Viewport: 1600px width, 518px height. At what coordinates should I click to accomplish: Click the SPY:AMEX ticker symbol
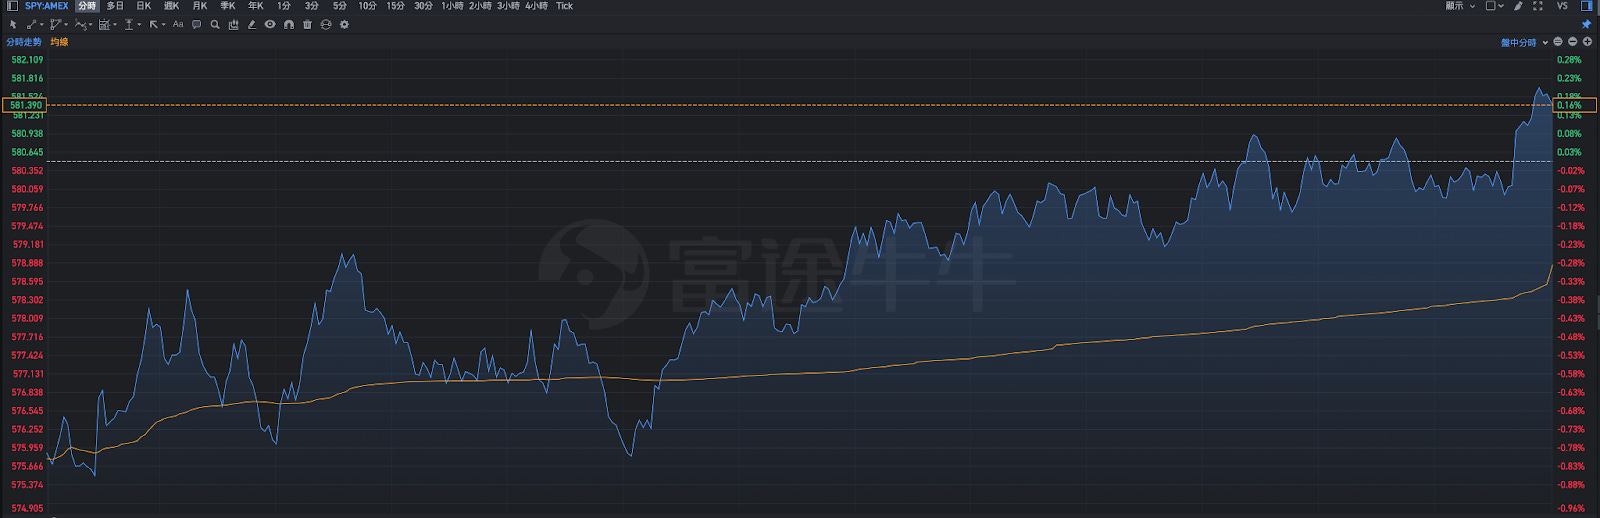[x=47, y=6]
